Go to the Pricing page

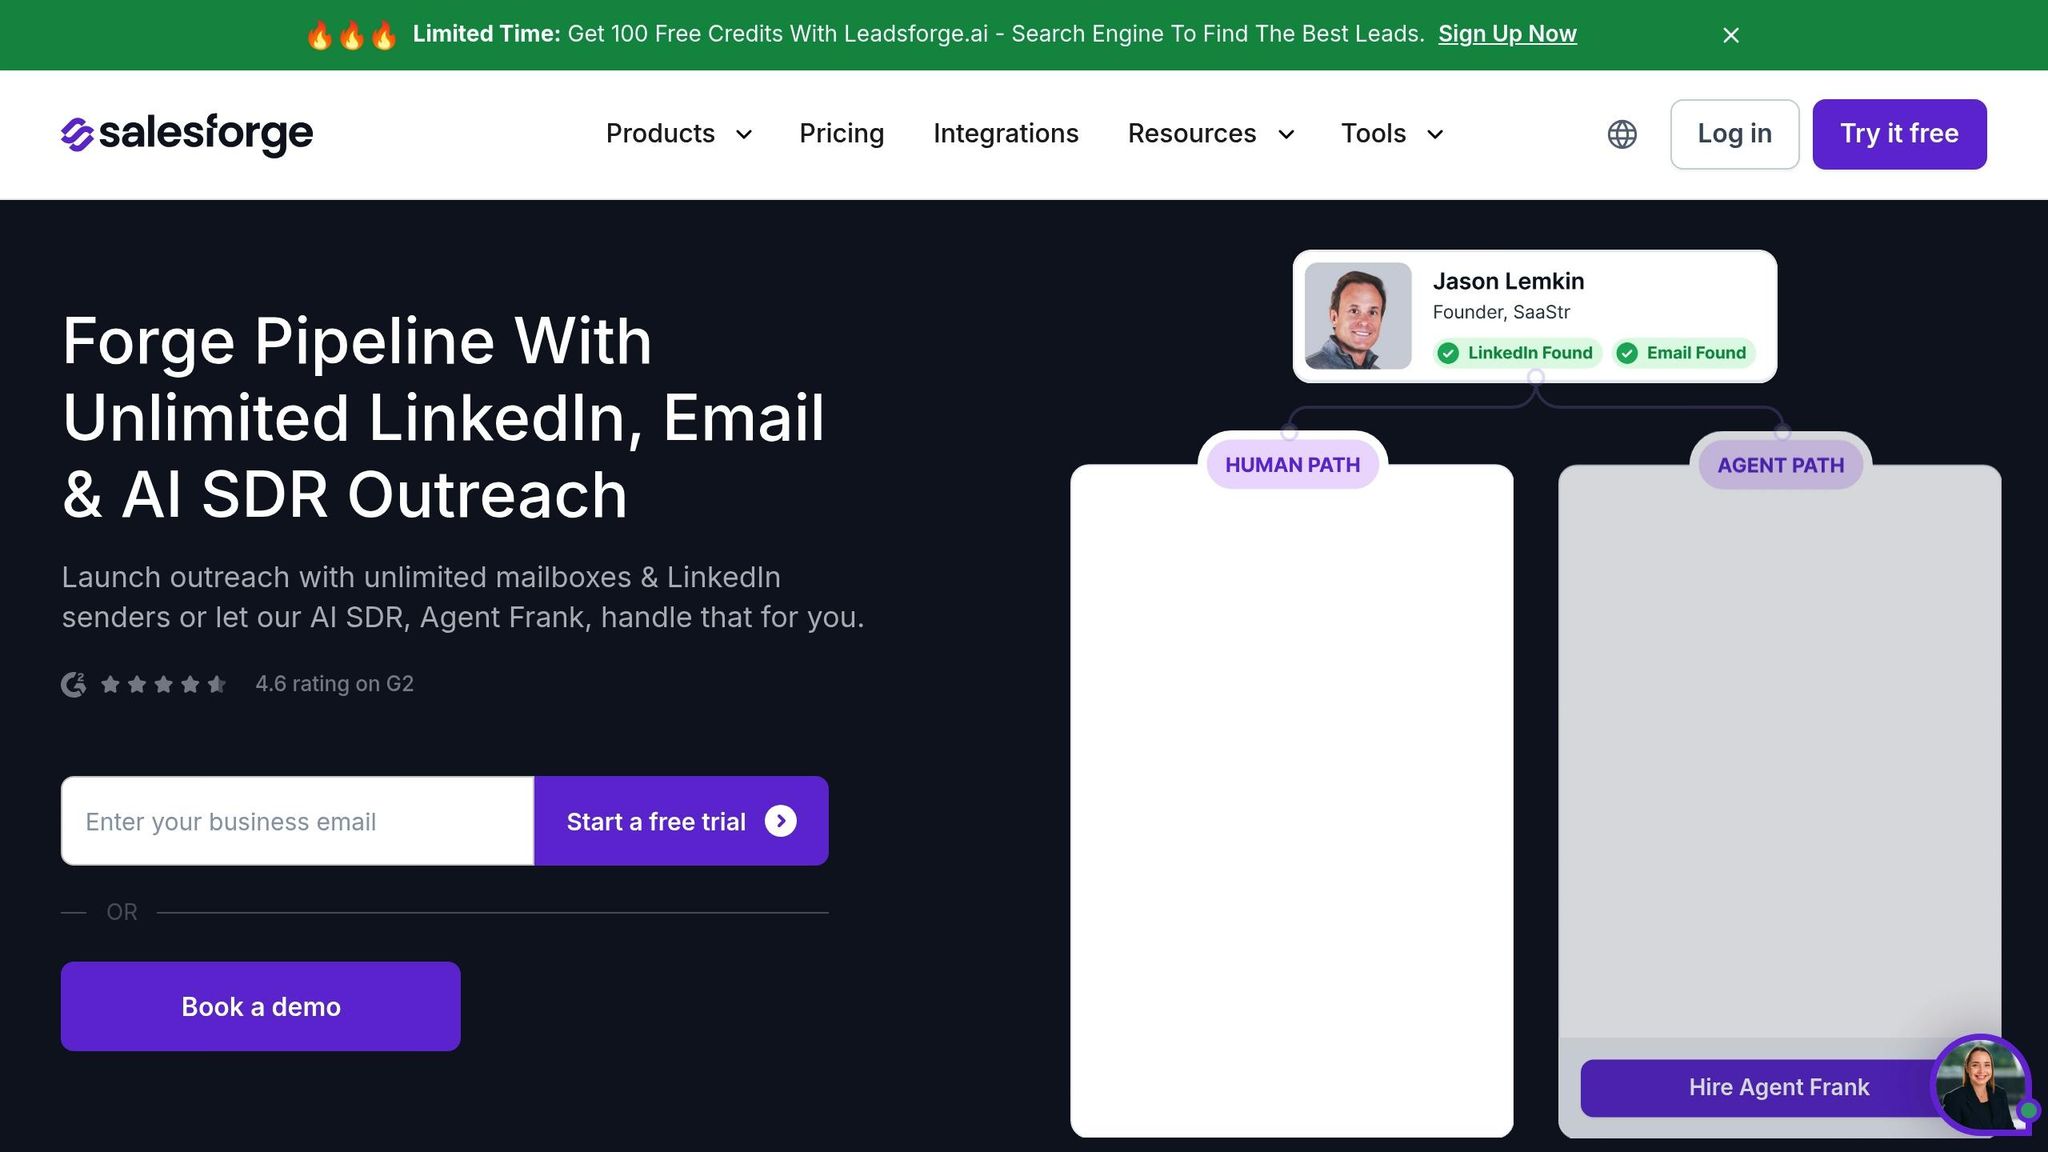point(842,134)
